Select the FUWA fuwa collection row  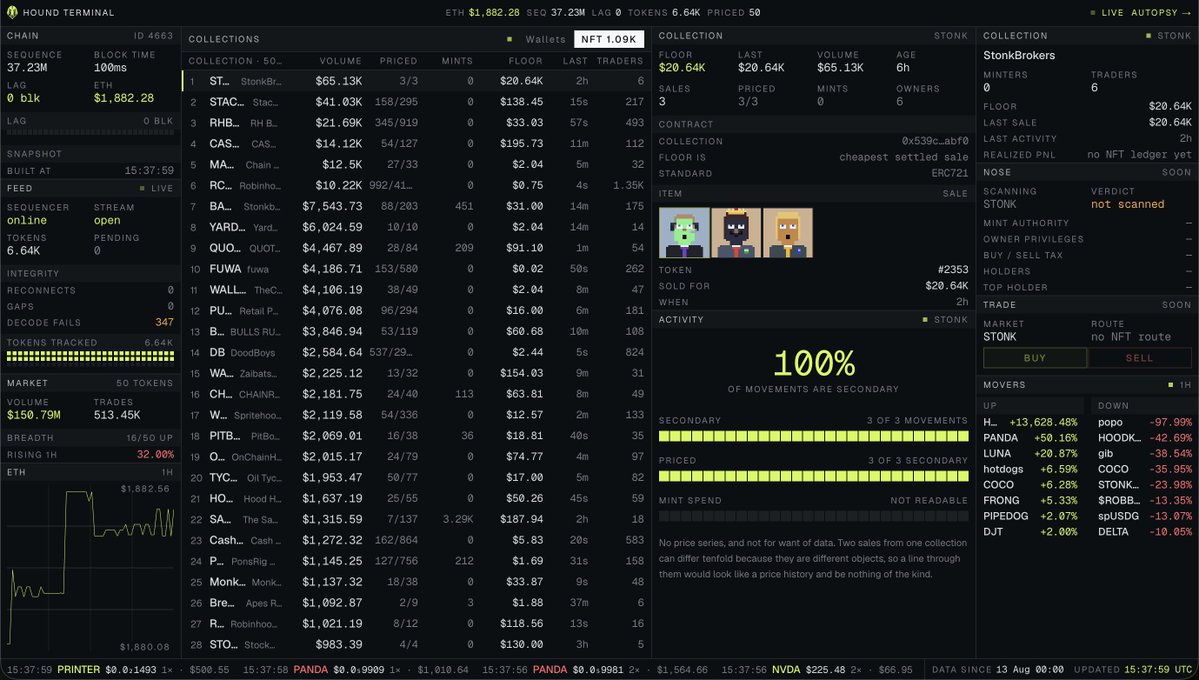pos(417,268)
